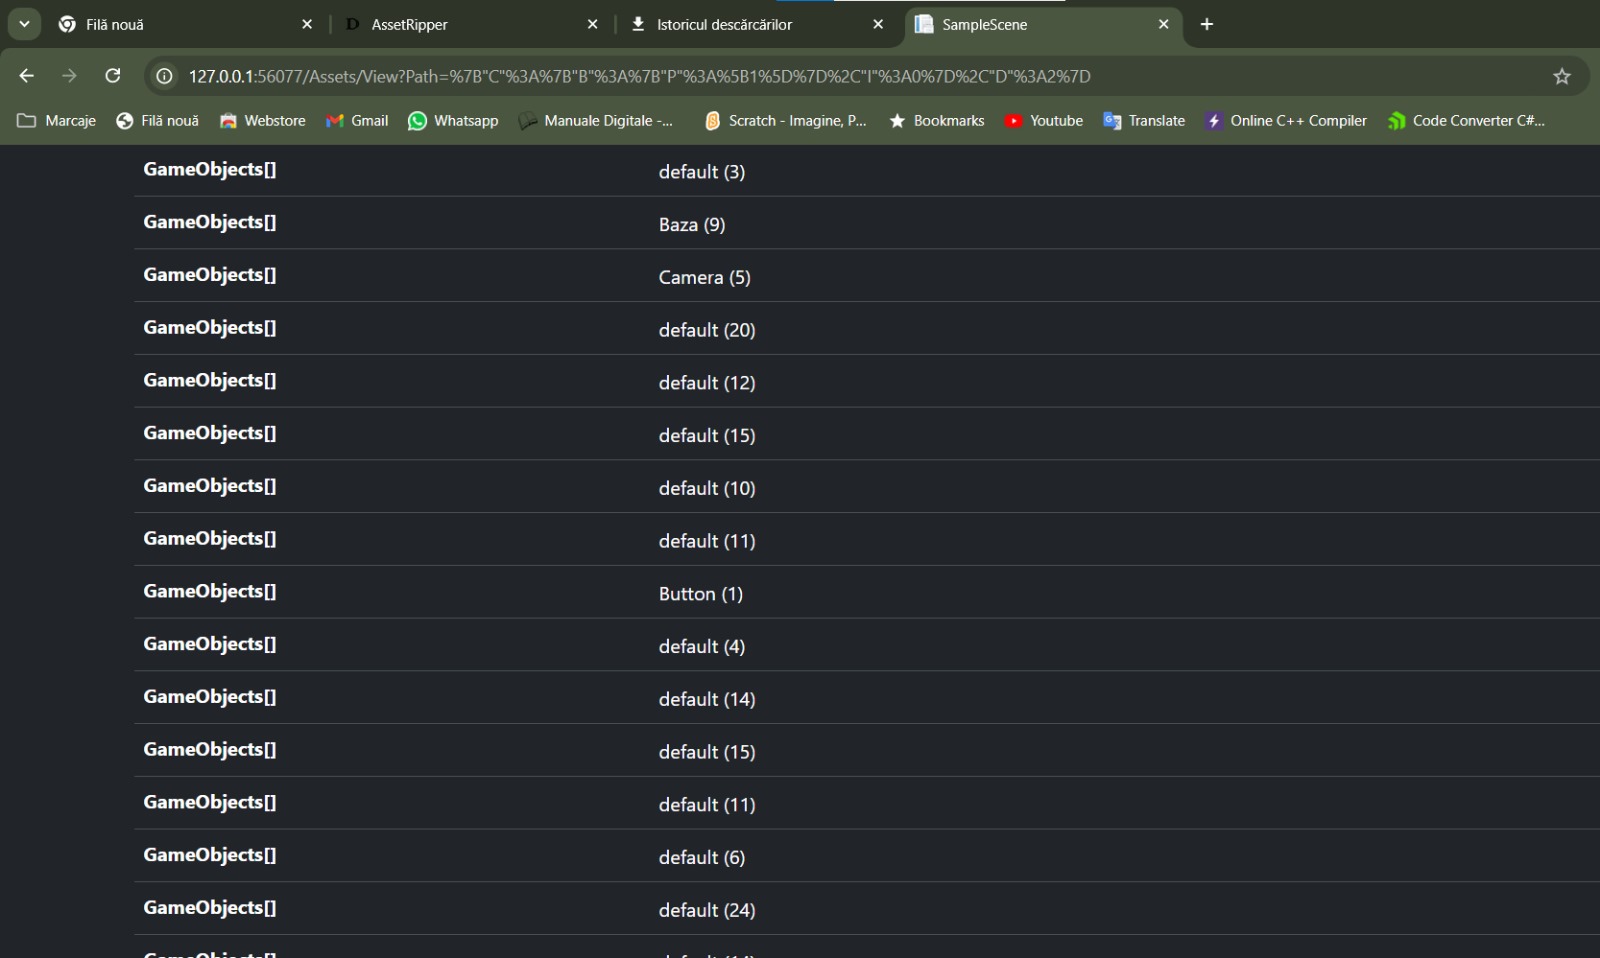Reload the current page
The height and width of the screenshot is (958, 1600).
tap(113, 76)
